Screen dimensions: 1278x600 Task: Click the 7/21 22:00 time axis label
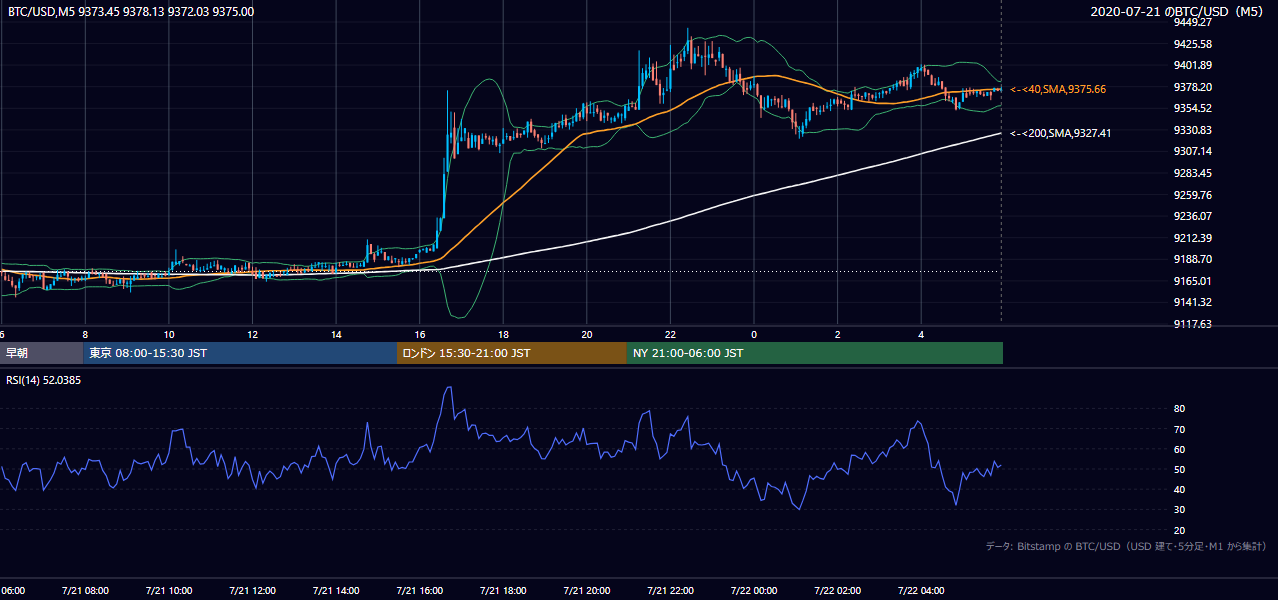[x=670, y=590]
